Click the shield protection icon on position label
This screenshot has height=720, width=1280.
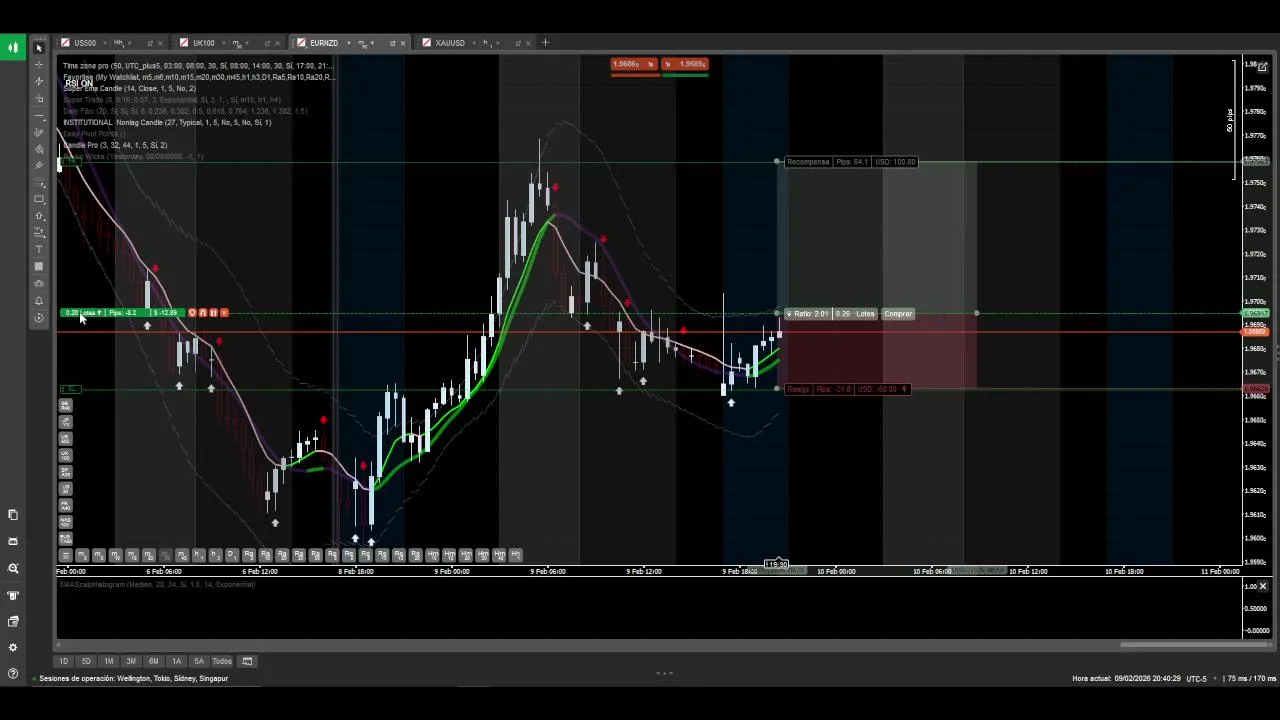point(192,313)
